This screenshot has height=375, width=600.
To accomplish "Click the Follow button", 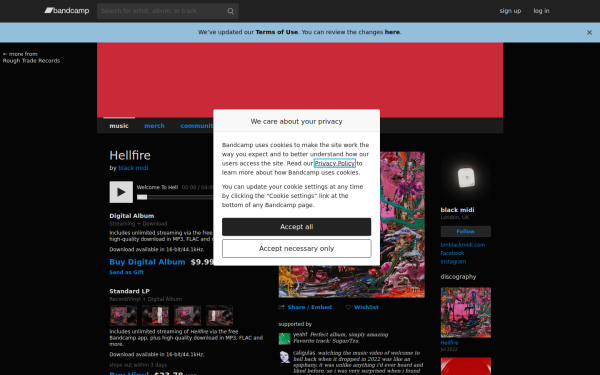I will coord(465,232).
